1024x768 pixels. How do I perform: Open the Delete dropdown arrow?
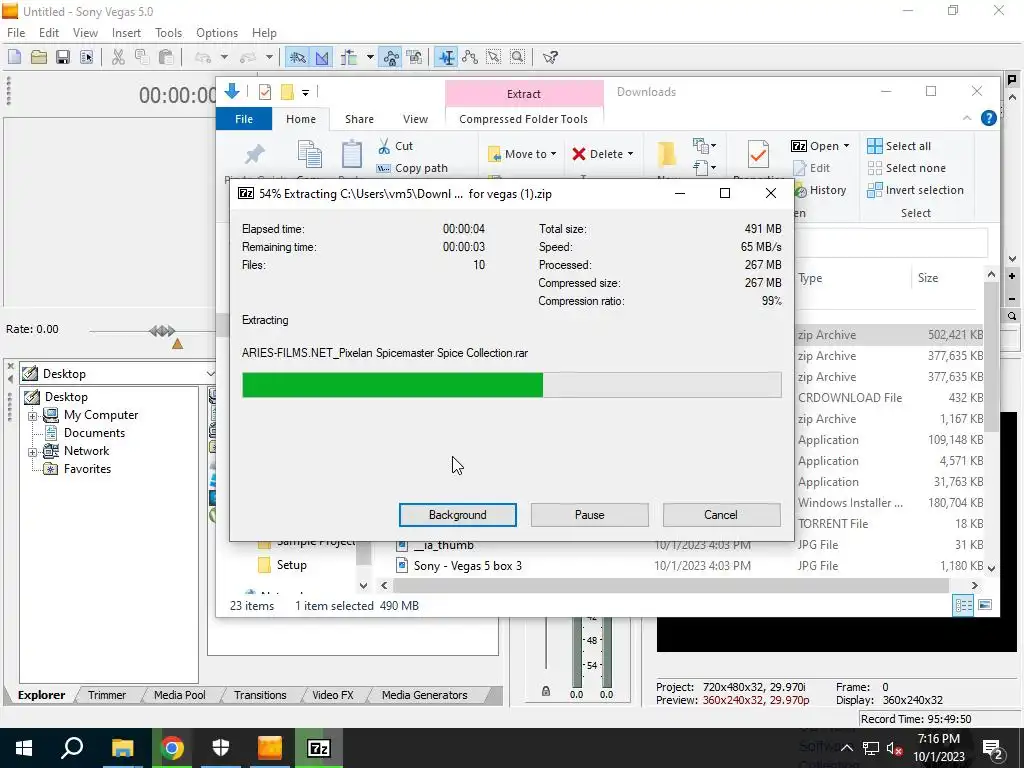630,154
